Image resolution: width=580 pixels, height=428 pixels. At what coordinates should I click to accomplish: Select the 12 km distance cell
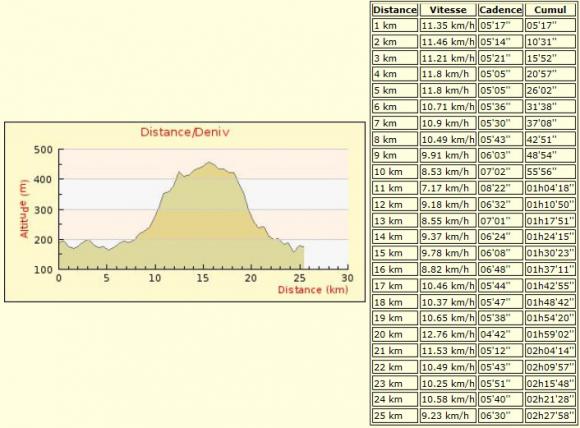pos(395,204)
